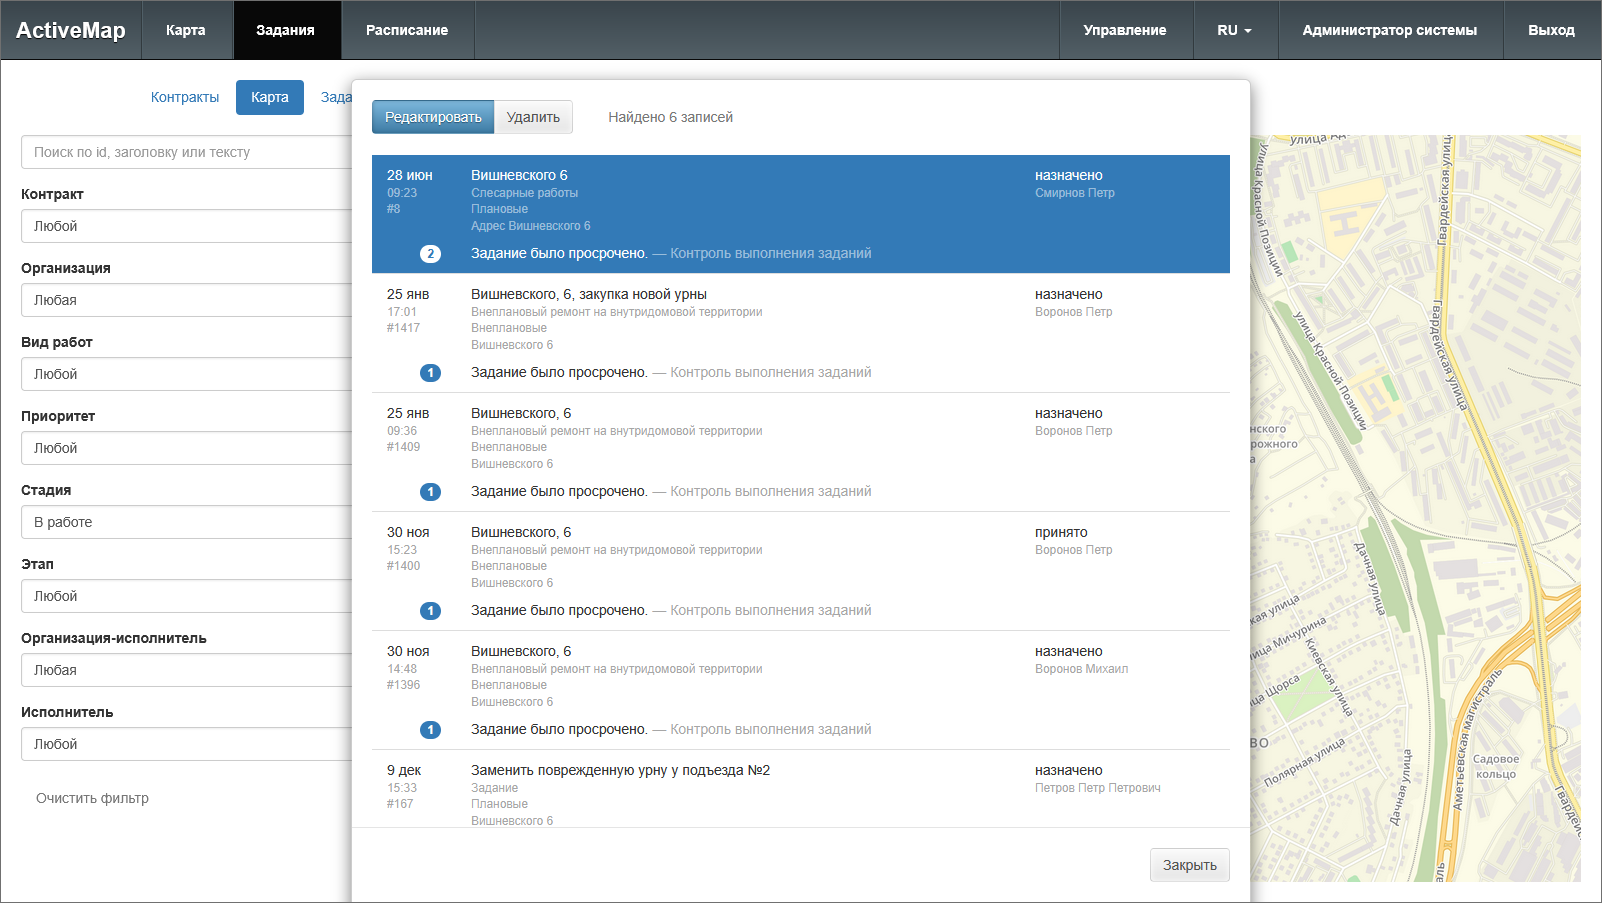The width and height of the screenshot is (1602, 903).
Task: Focus the search by id or title field
Action: (186, 152)
